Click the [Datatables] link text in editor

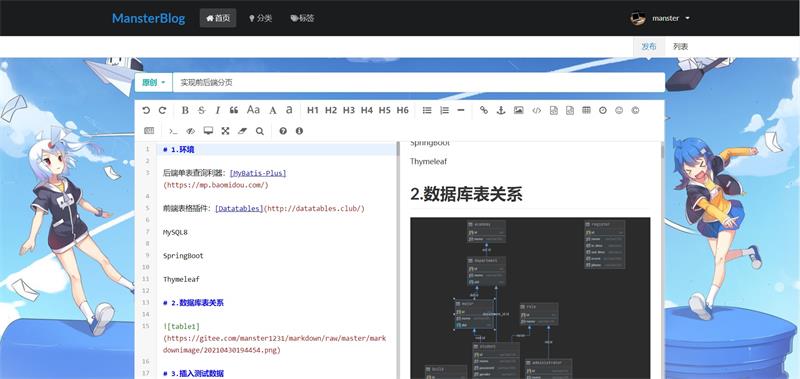(239, 209)
